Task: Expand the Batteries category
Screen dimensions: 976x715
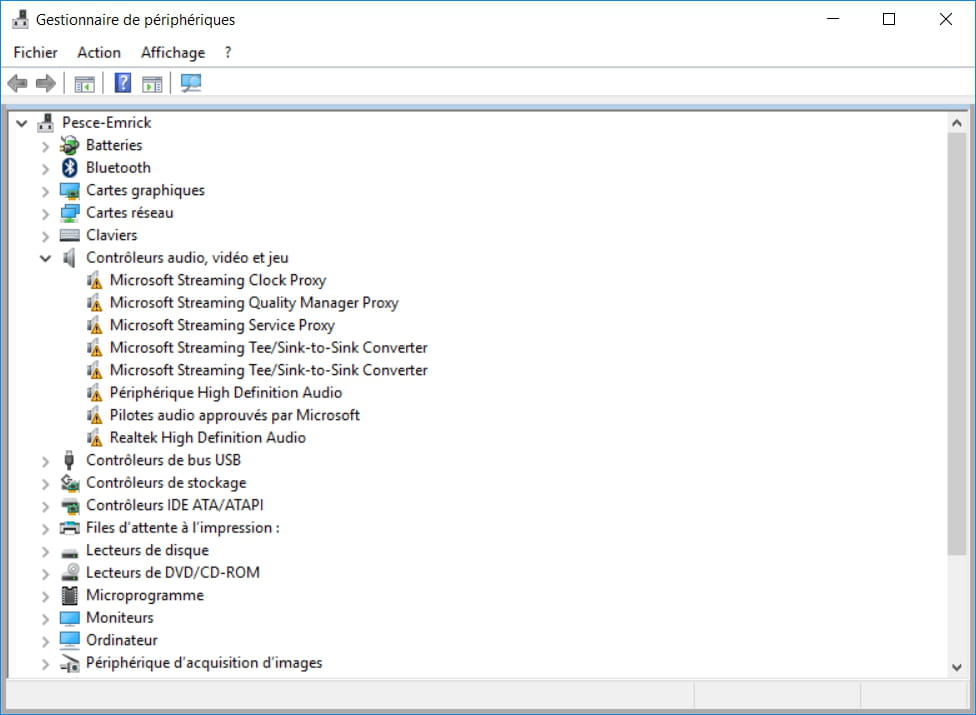Action: pyautogui.click(x=45, y=146)
